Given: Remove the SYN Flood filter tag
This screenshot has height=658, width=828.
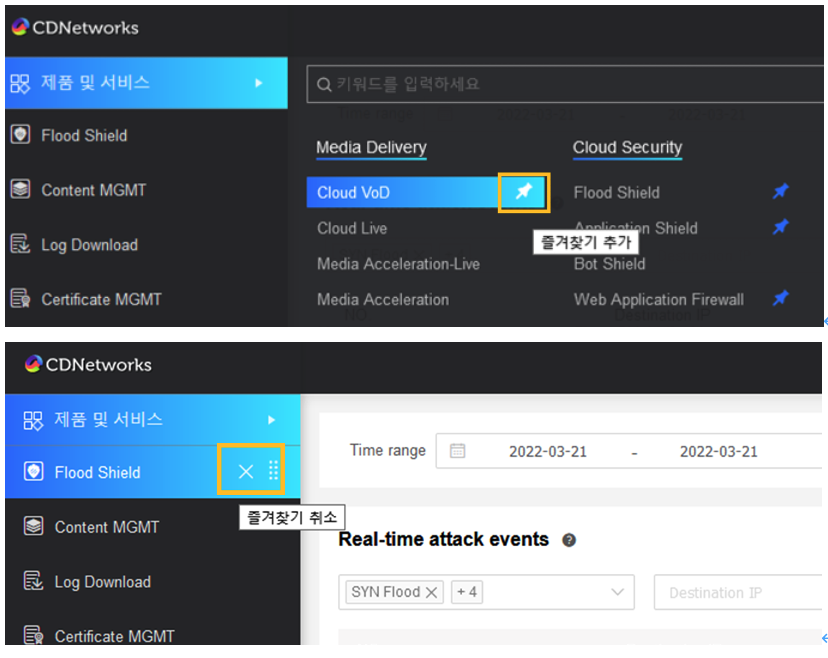Looking at the screenshot, I should pos(432,592).
